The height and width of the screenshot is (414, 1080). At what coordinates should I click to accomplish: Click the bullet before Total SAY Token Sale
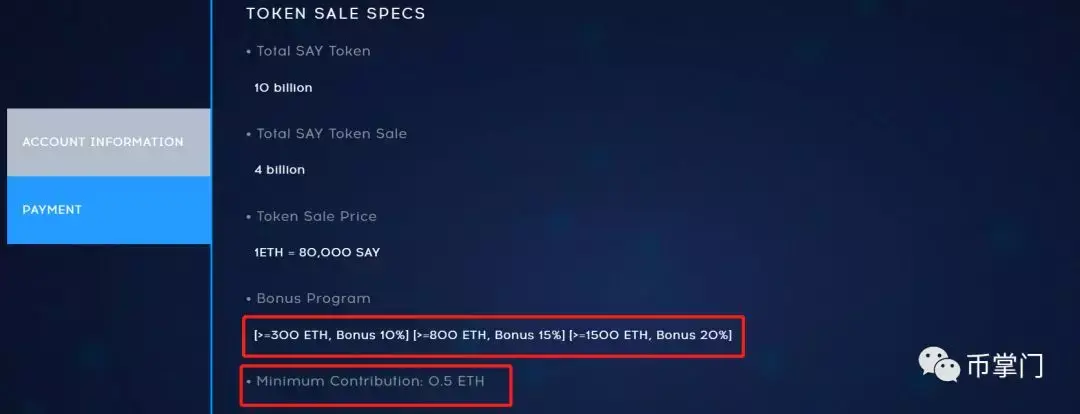[x=249, y=135]
